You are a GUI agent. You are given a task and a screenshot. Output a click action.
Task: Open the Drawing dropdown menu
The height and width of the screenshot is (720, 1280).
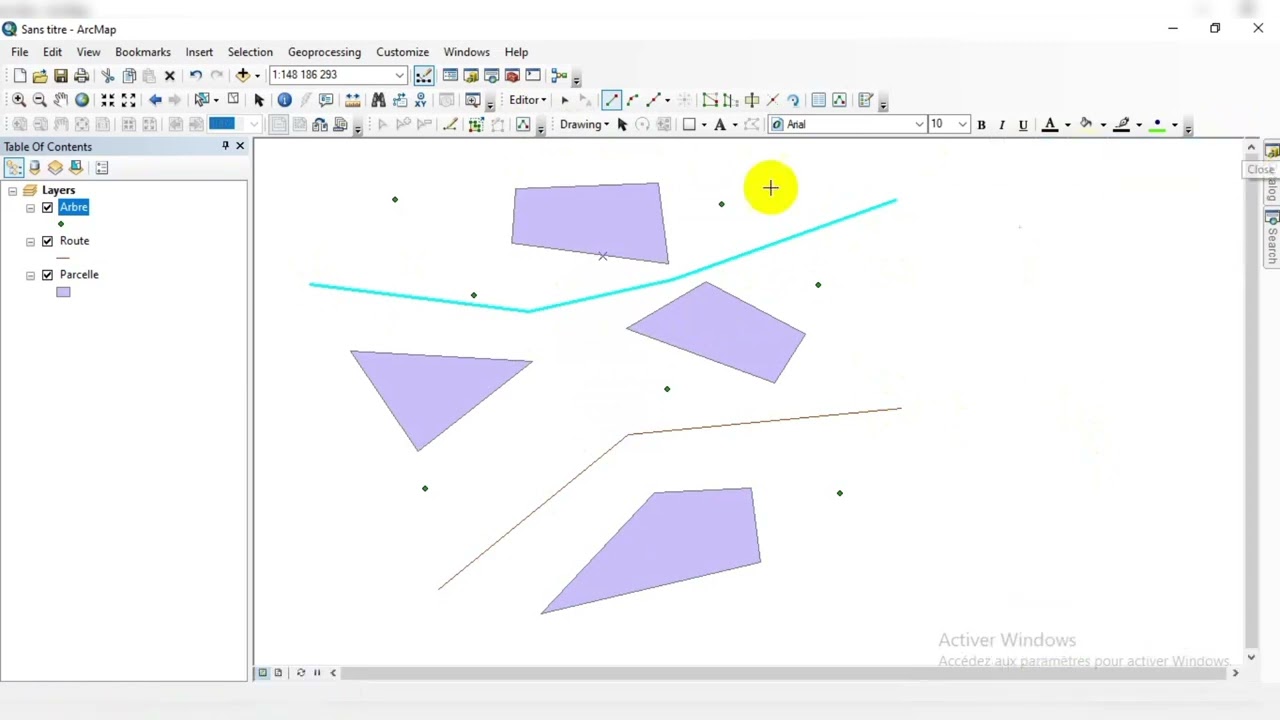(584, 125)
